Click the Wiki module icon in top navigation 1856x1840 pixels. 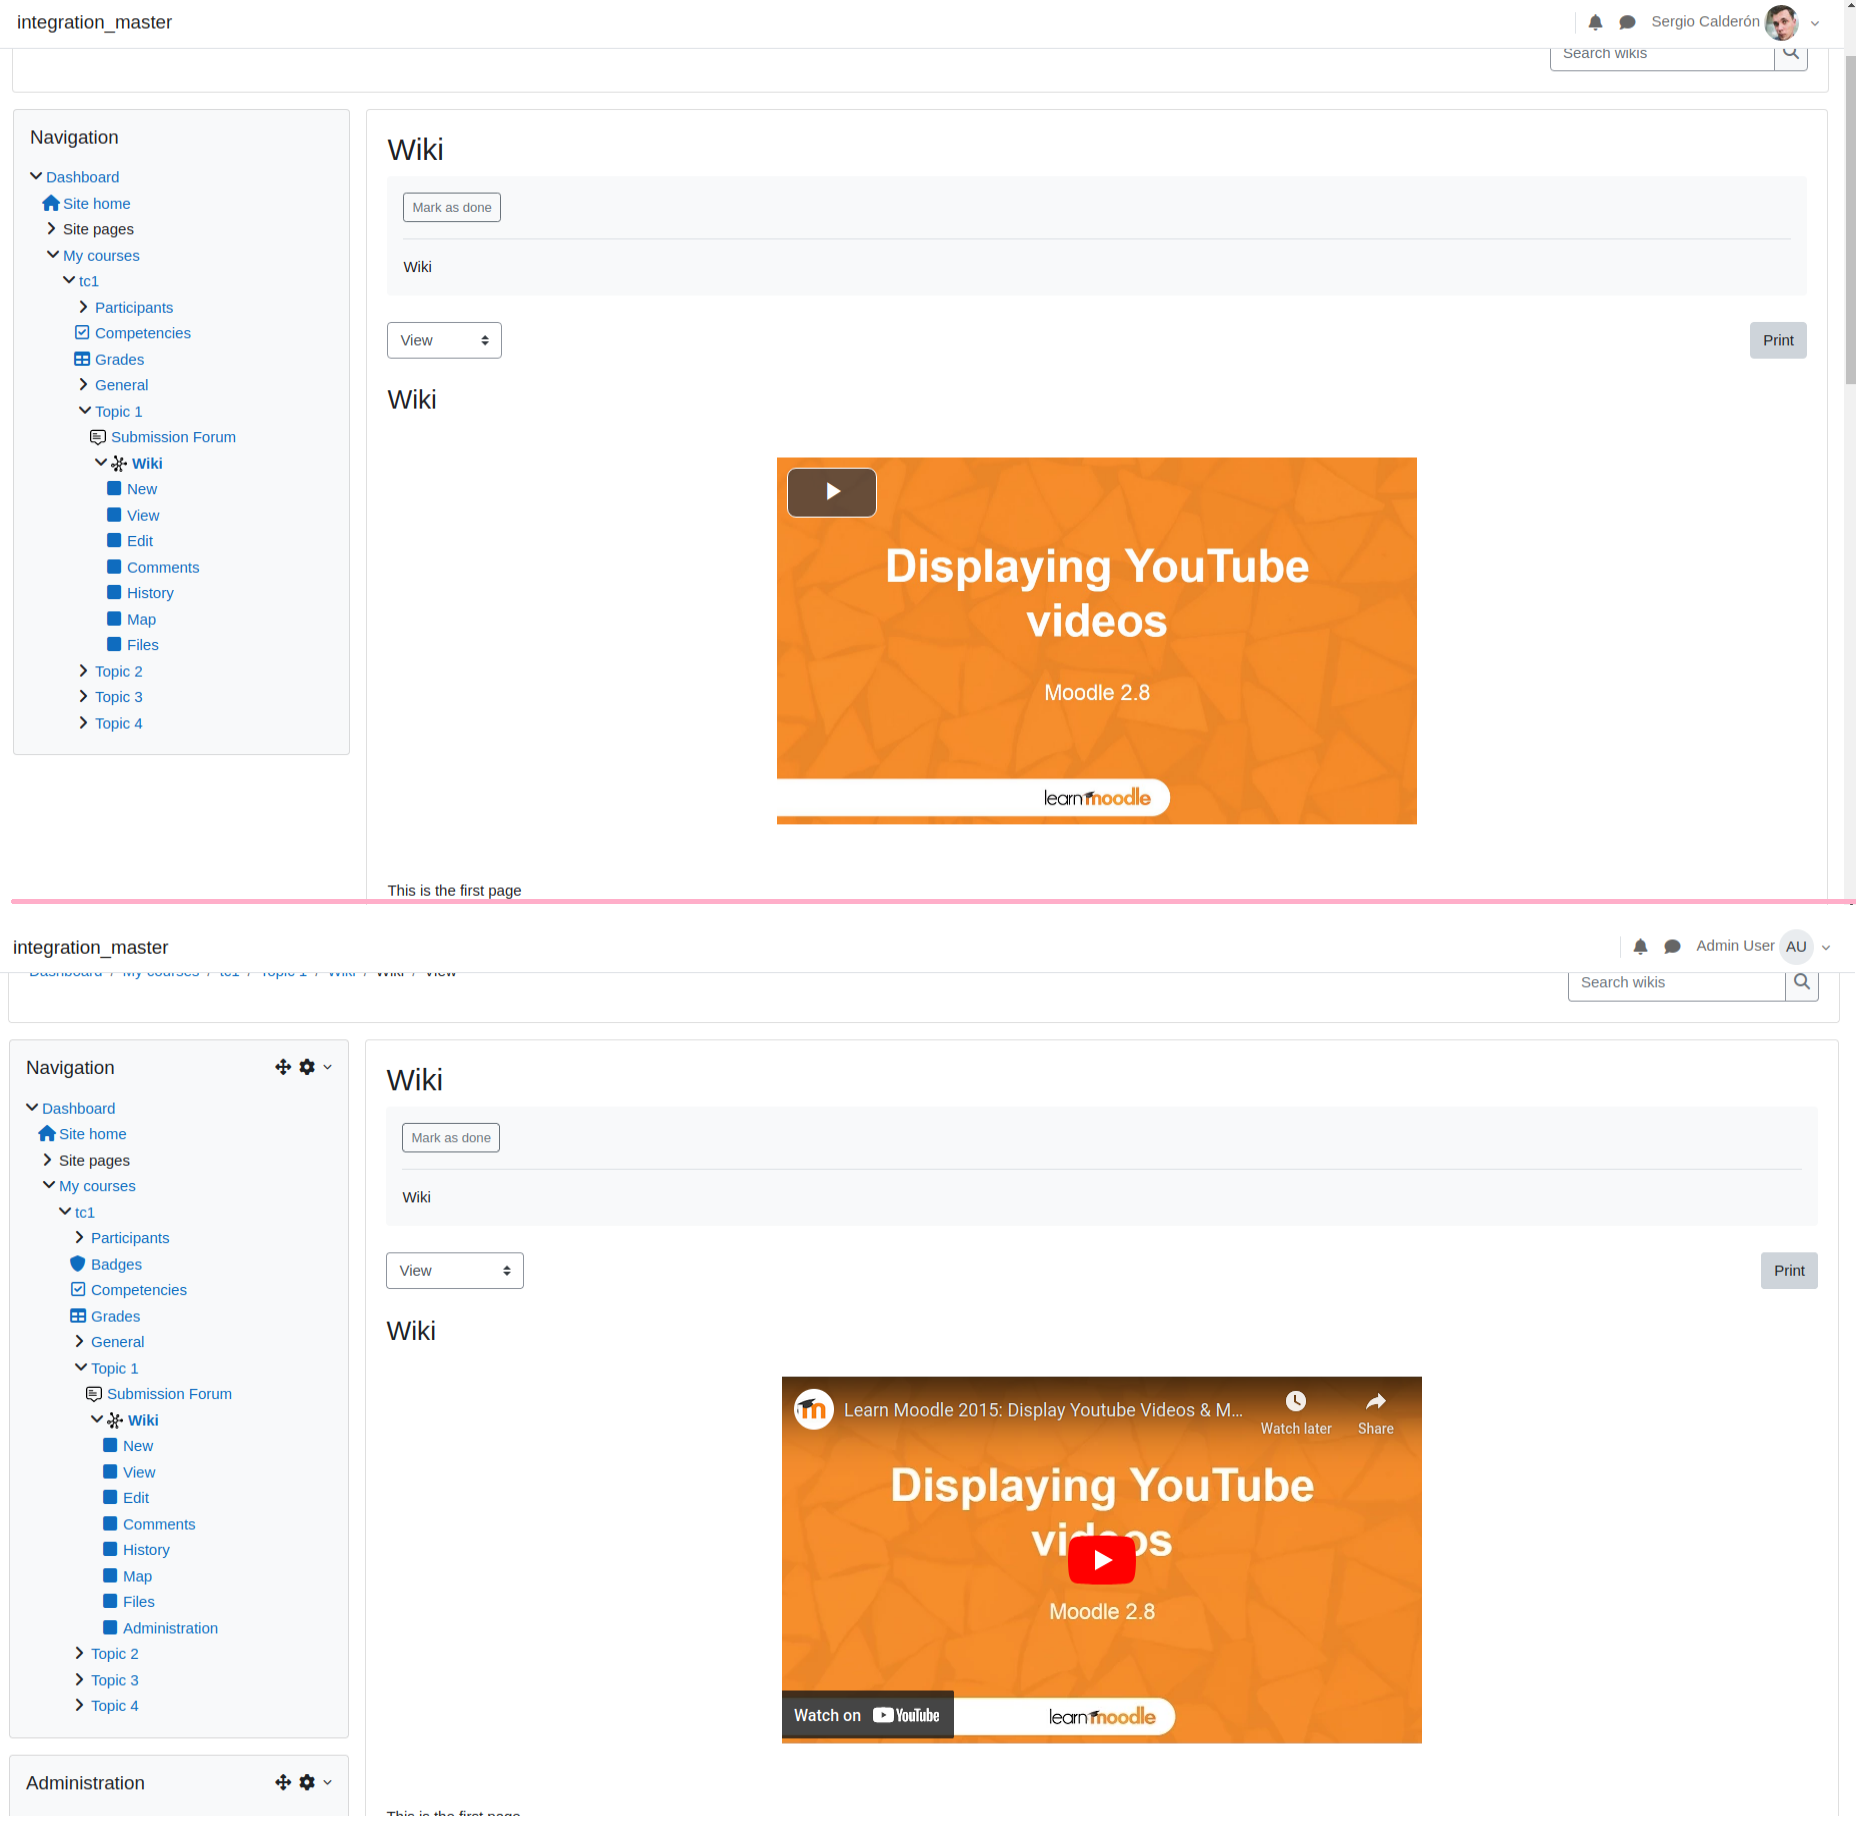coord(119,463)
